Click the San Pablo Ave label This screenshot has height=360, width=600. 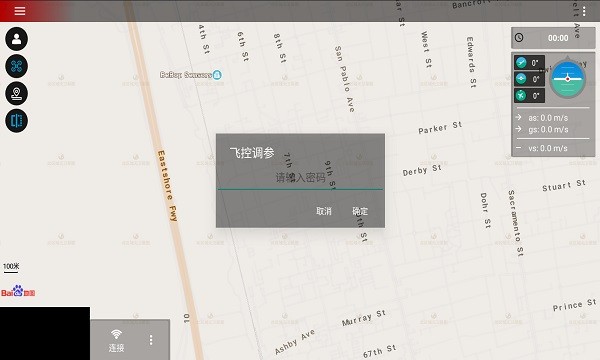tap(344, 79)
